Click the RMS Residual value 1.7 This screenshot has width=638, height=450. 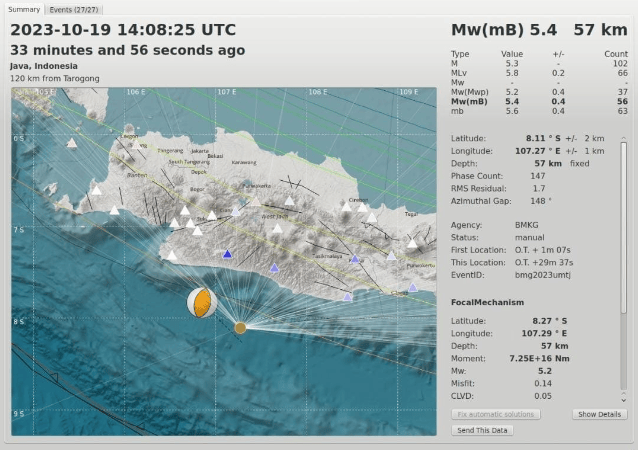click(x=539, y=188)
